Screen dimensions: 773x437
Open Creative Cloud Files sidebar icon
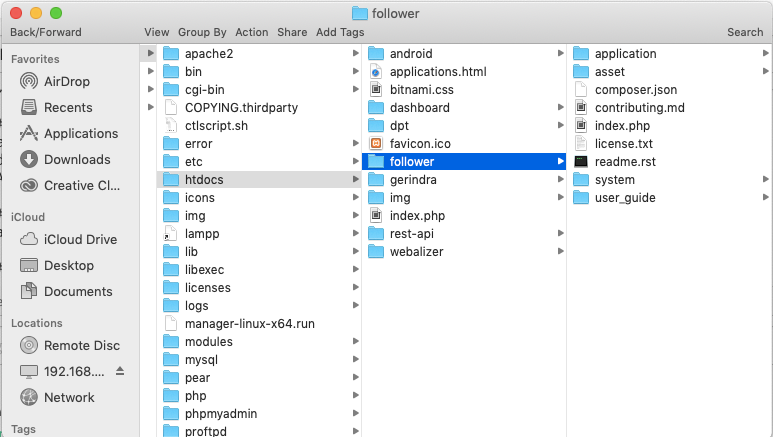point(29,185)
